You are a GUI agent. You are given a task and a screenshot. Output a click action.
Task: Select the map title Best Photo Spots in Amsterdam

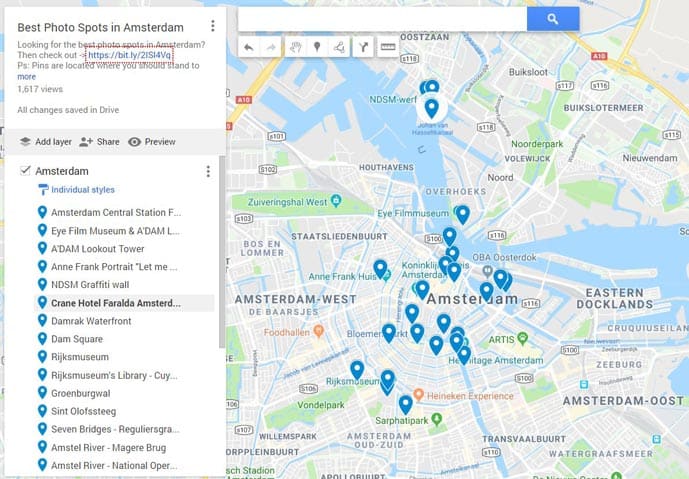101,28
